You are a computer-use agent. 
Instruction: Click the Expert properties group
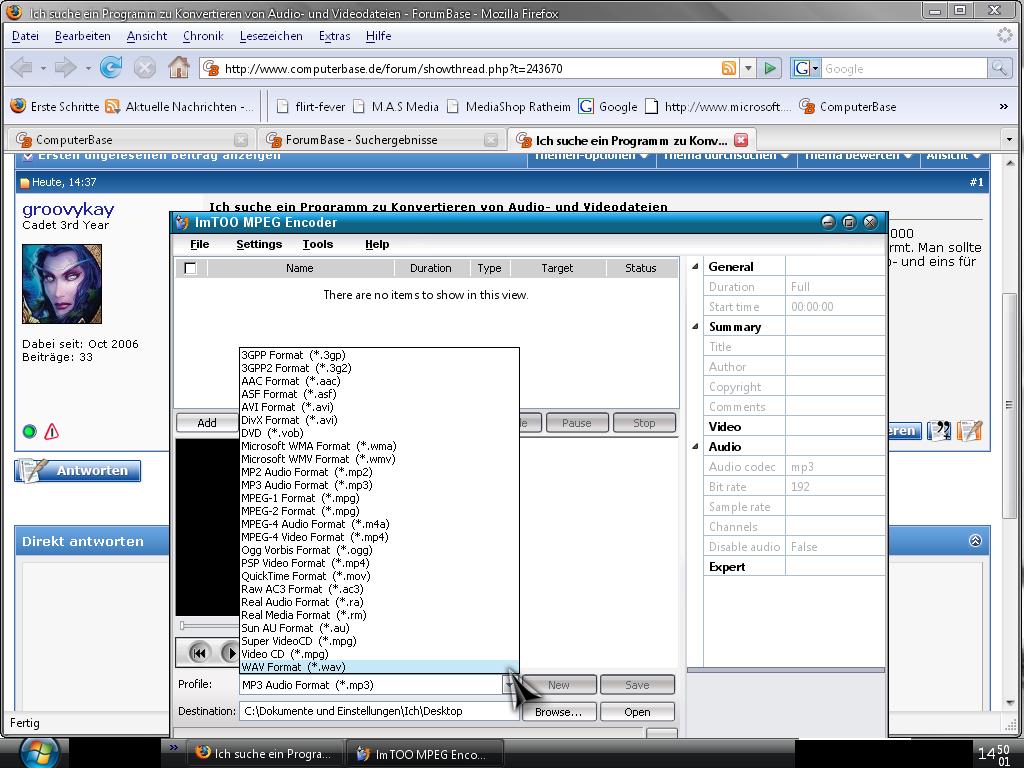[x=727, y=567]
